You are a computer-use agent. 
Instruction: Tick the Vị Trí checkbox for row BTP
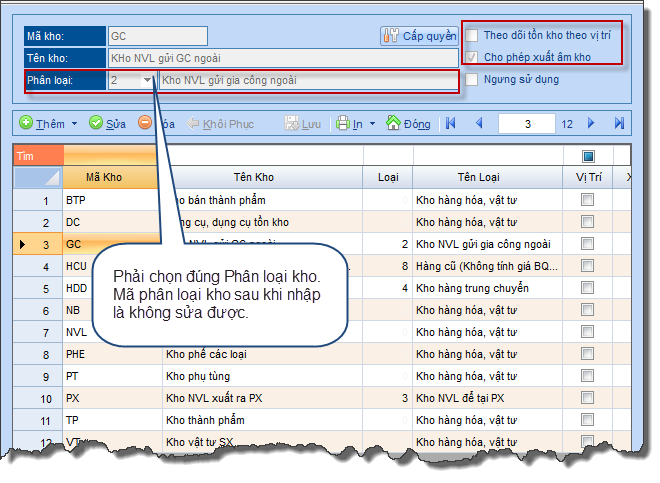[587, 200]
